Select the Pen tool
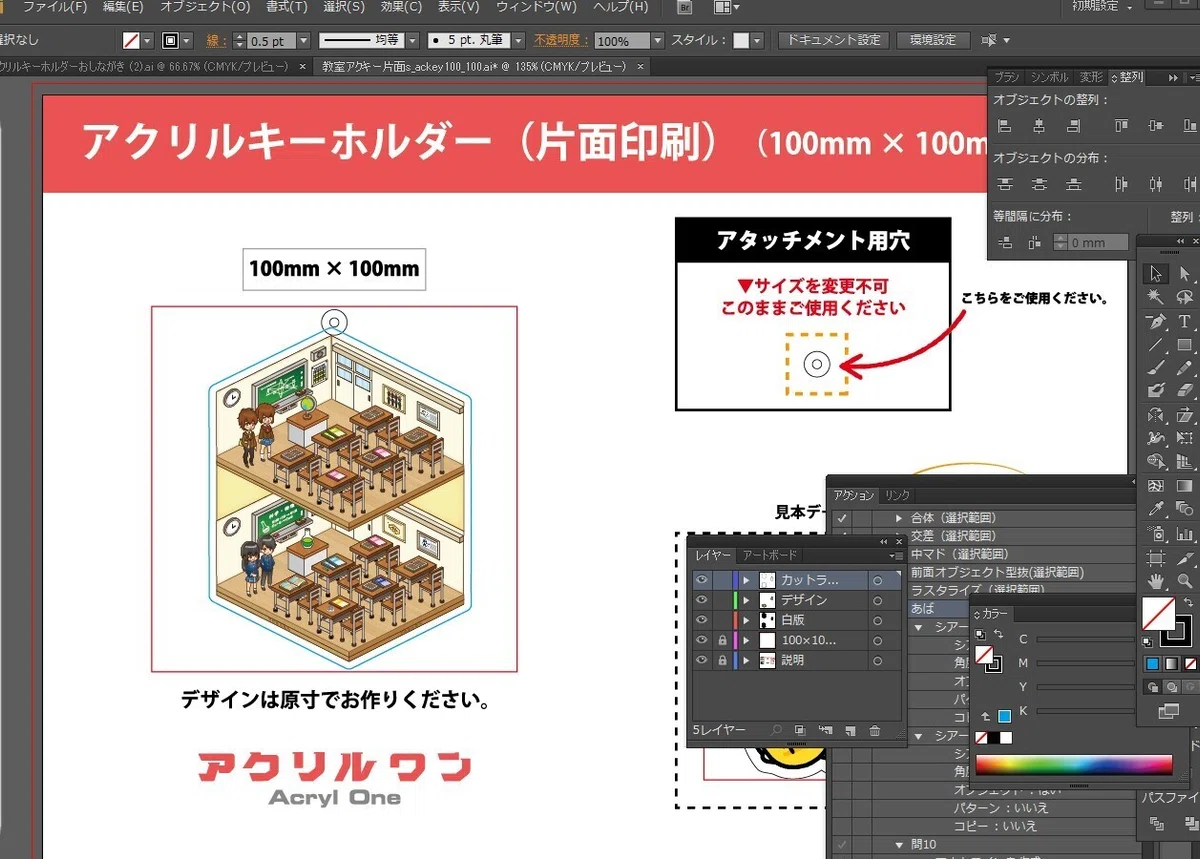The height and width of the screenshot is (859, 1200). pos(1156,321)
